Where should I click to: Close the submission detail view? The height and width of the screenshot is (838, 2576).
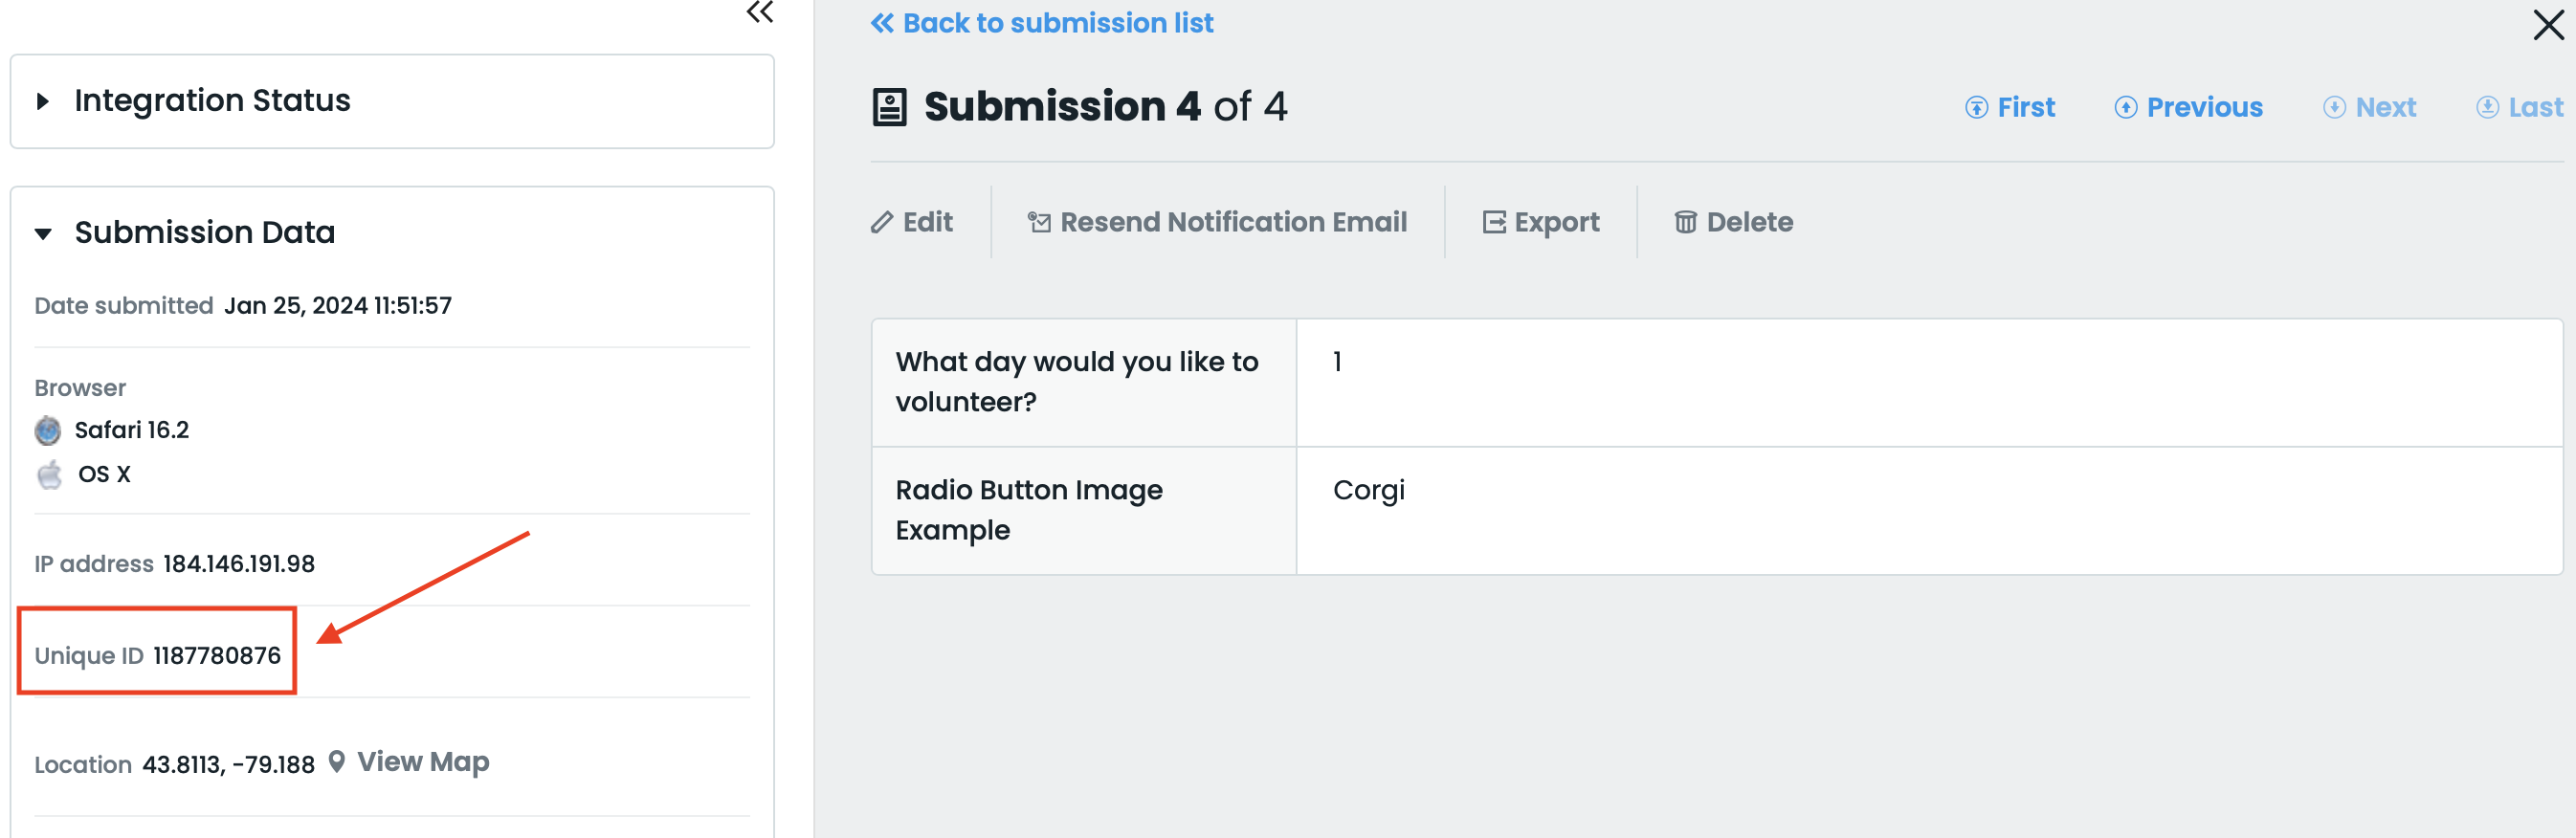click(2548, 24)
